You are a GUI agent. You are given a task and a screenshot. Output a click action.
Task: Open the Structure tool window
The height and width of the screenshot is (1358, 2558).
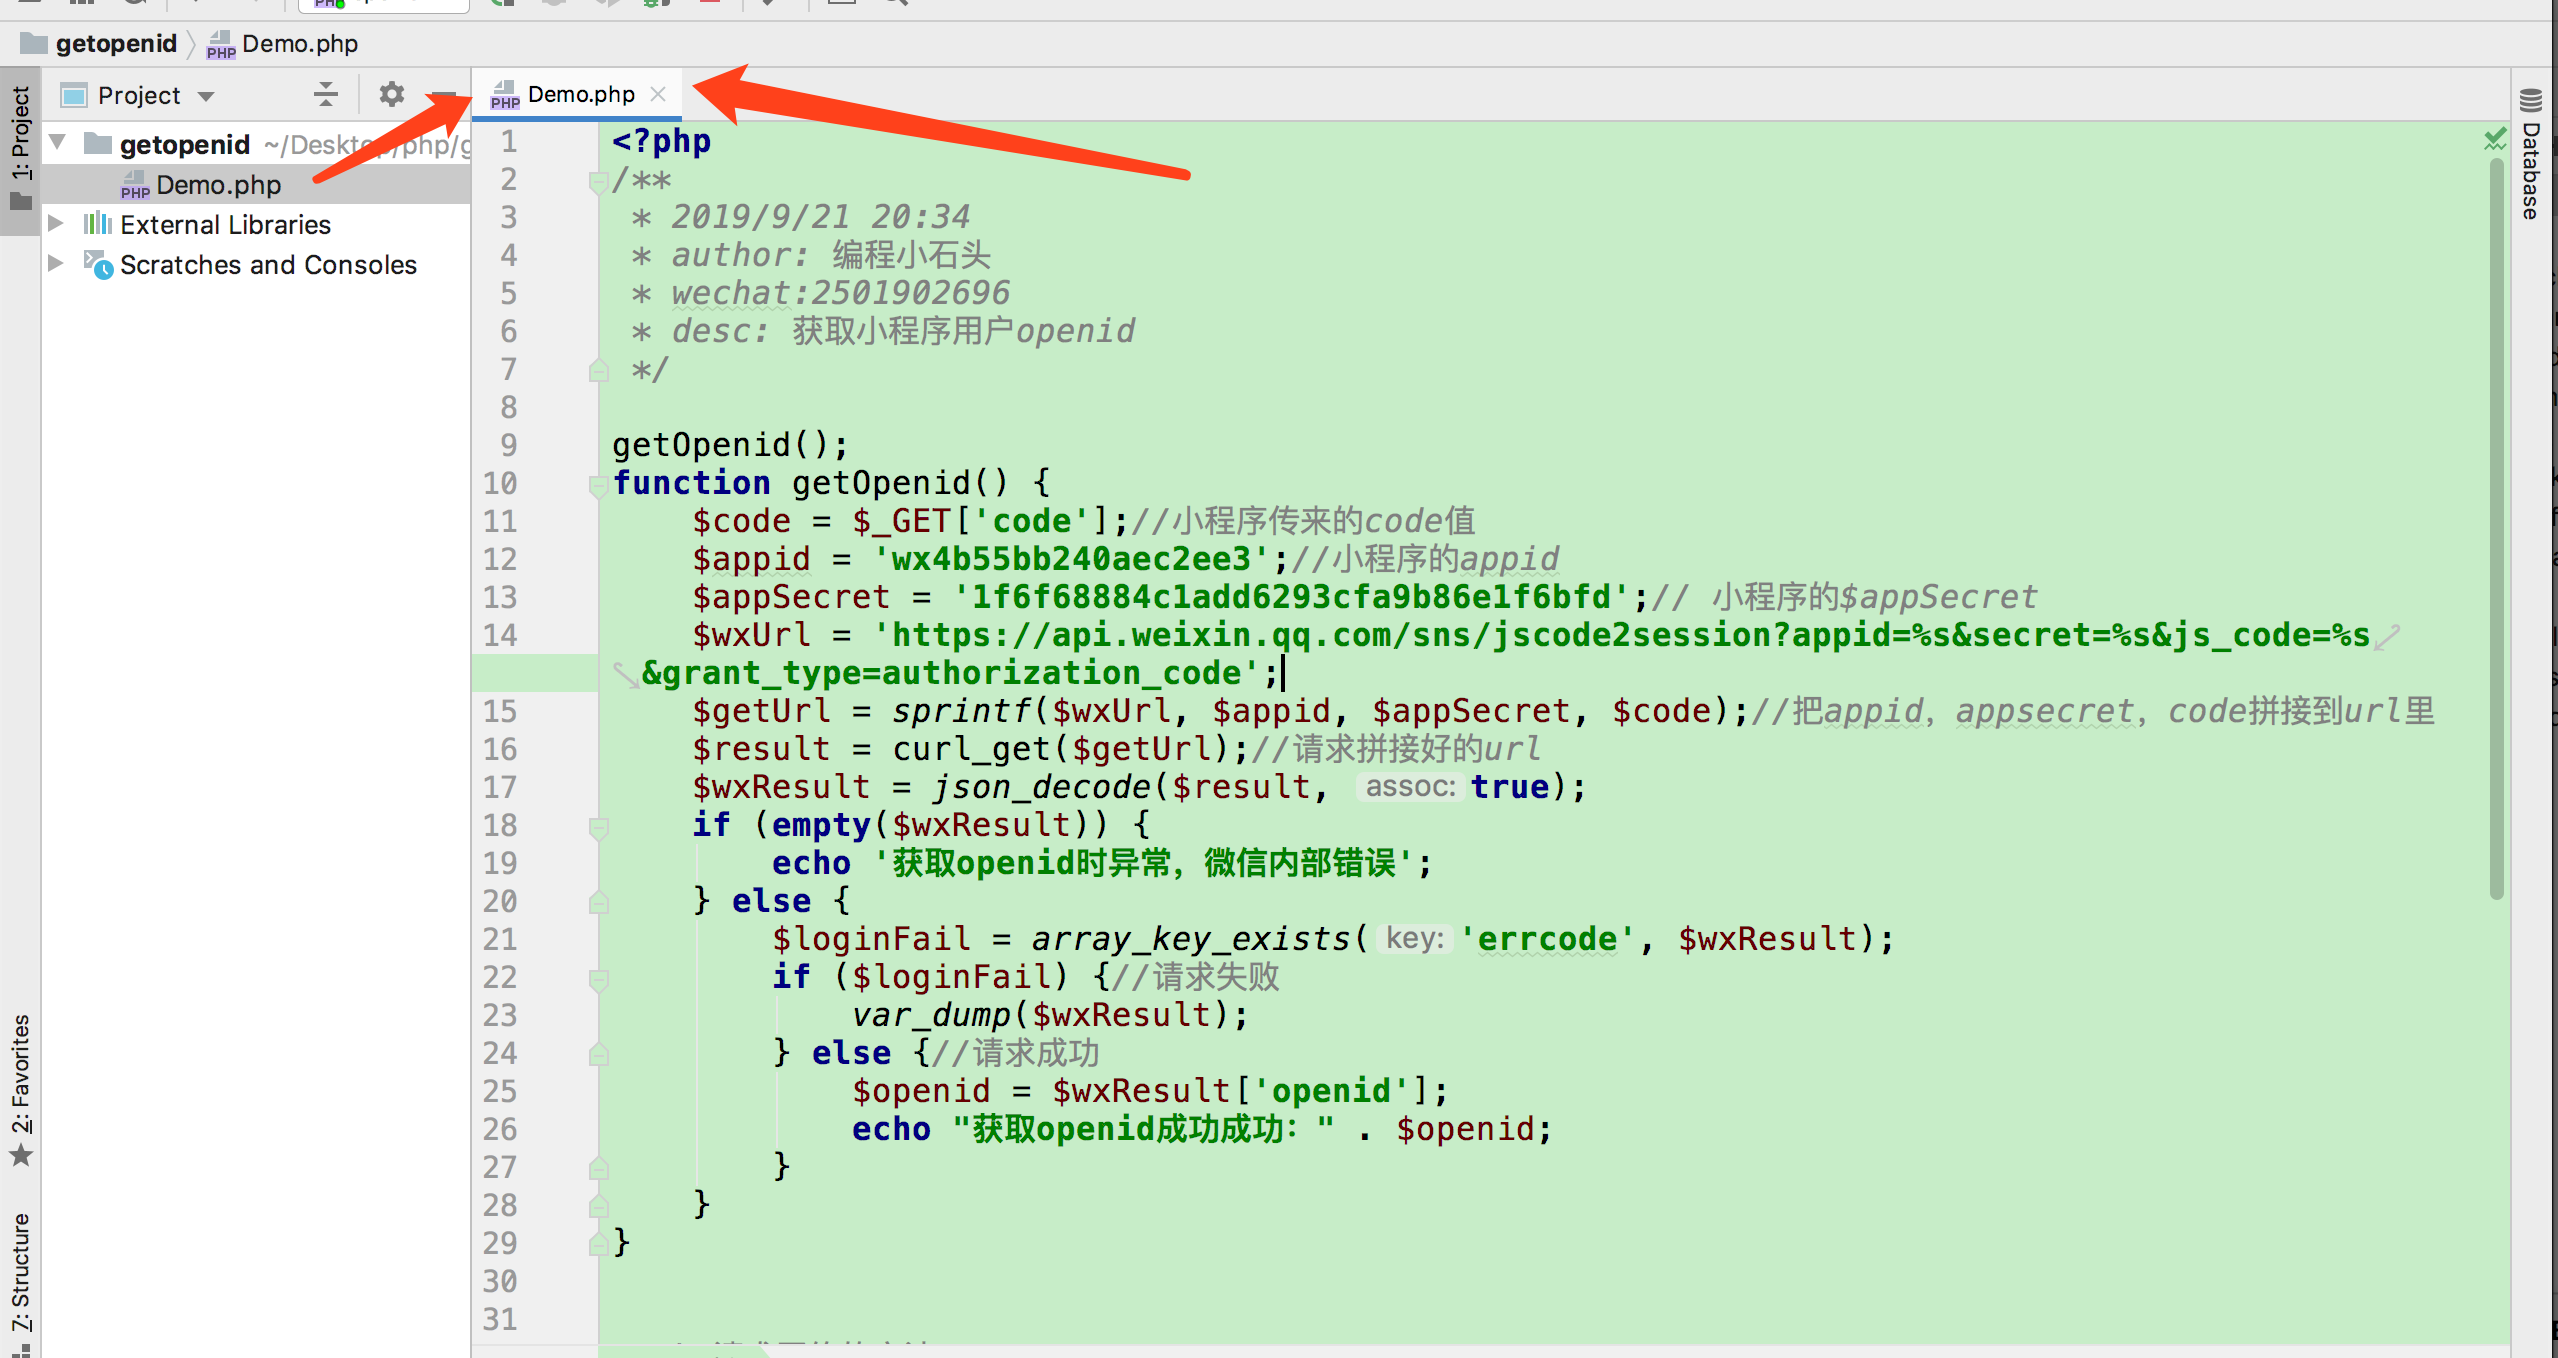coord(21,1274)
